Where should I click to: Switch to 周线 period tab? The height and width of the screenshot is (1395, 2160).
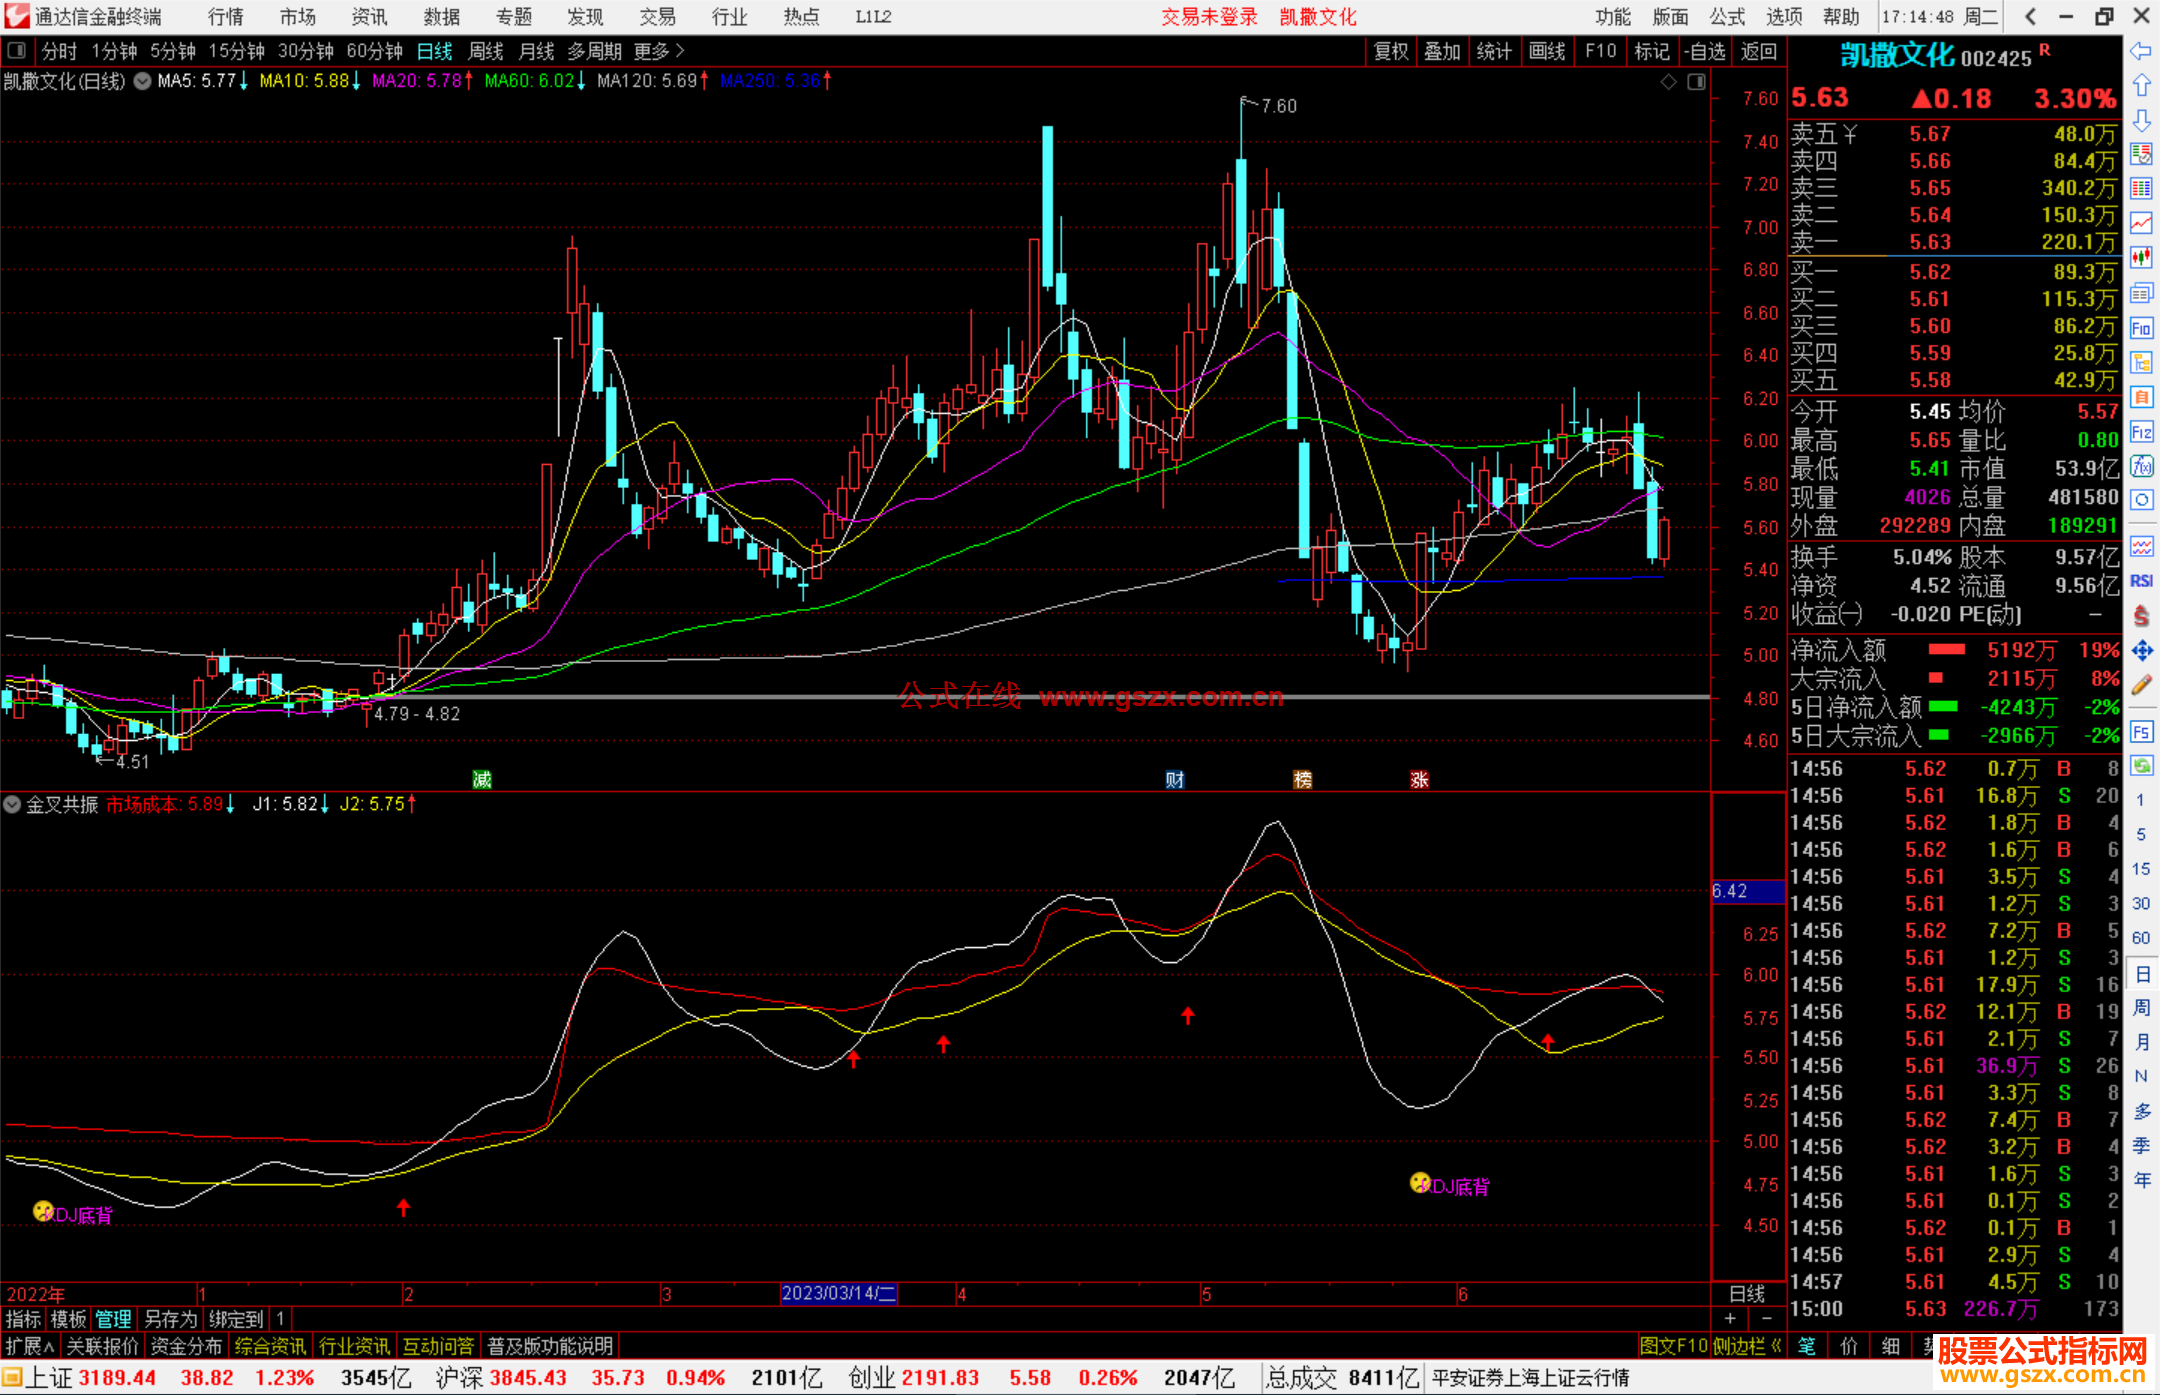[x=485, y=51]
